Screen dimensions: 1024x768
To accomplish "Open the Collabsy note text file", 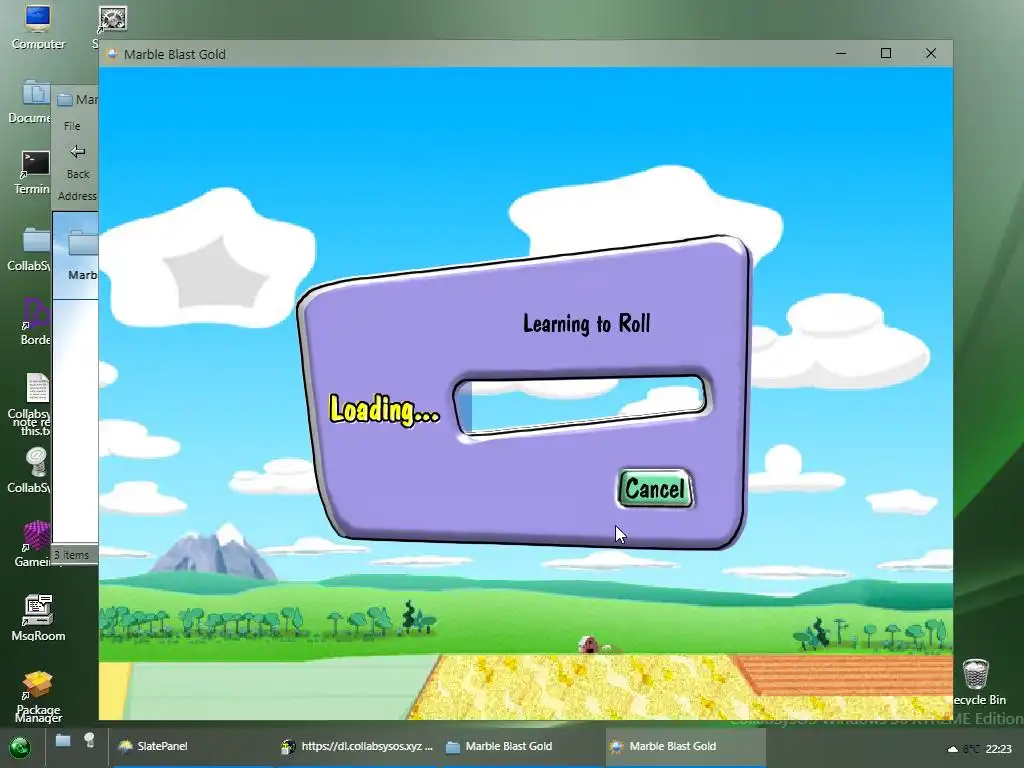I will (x=31, y=404).
